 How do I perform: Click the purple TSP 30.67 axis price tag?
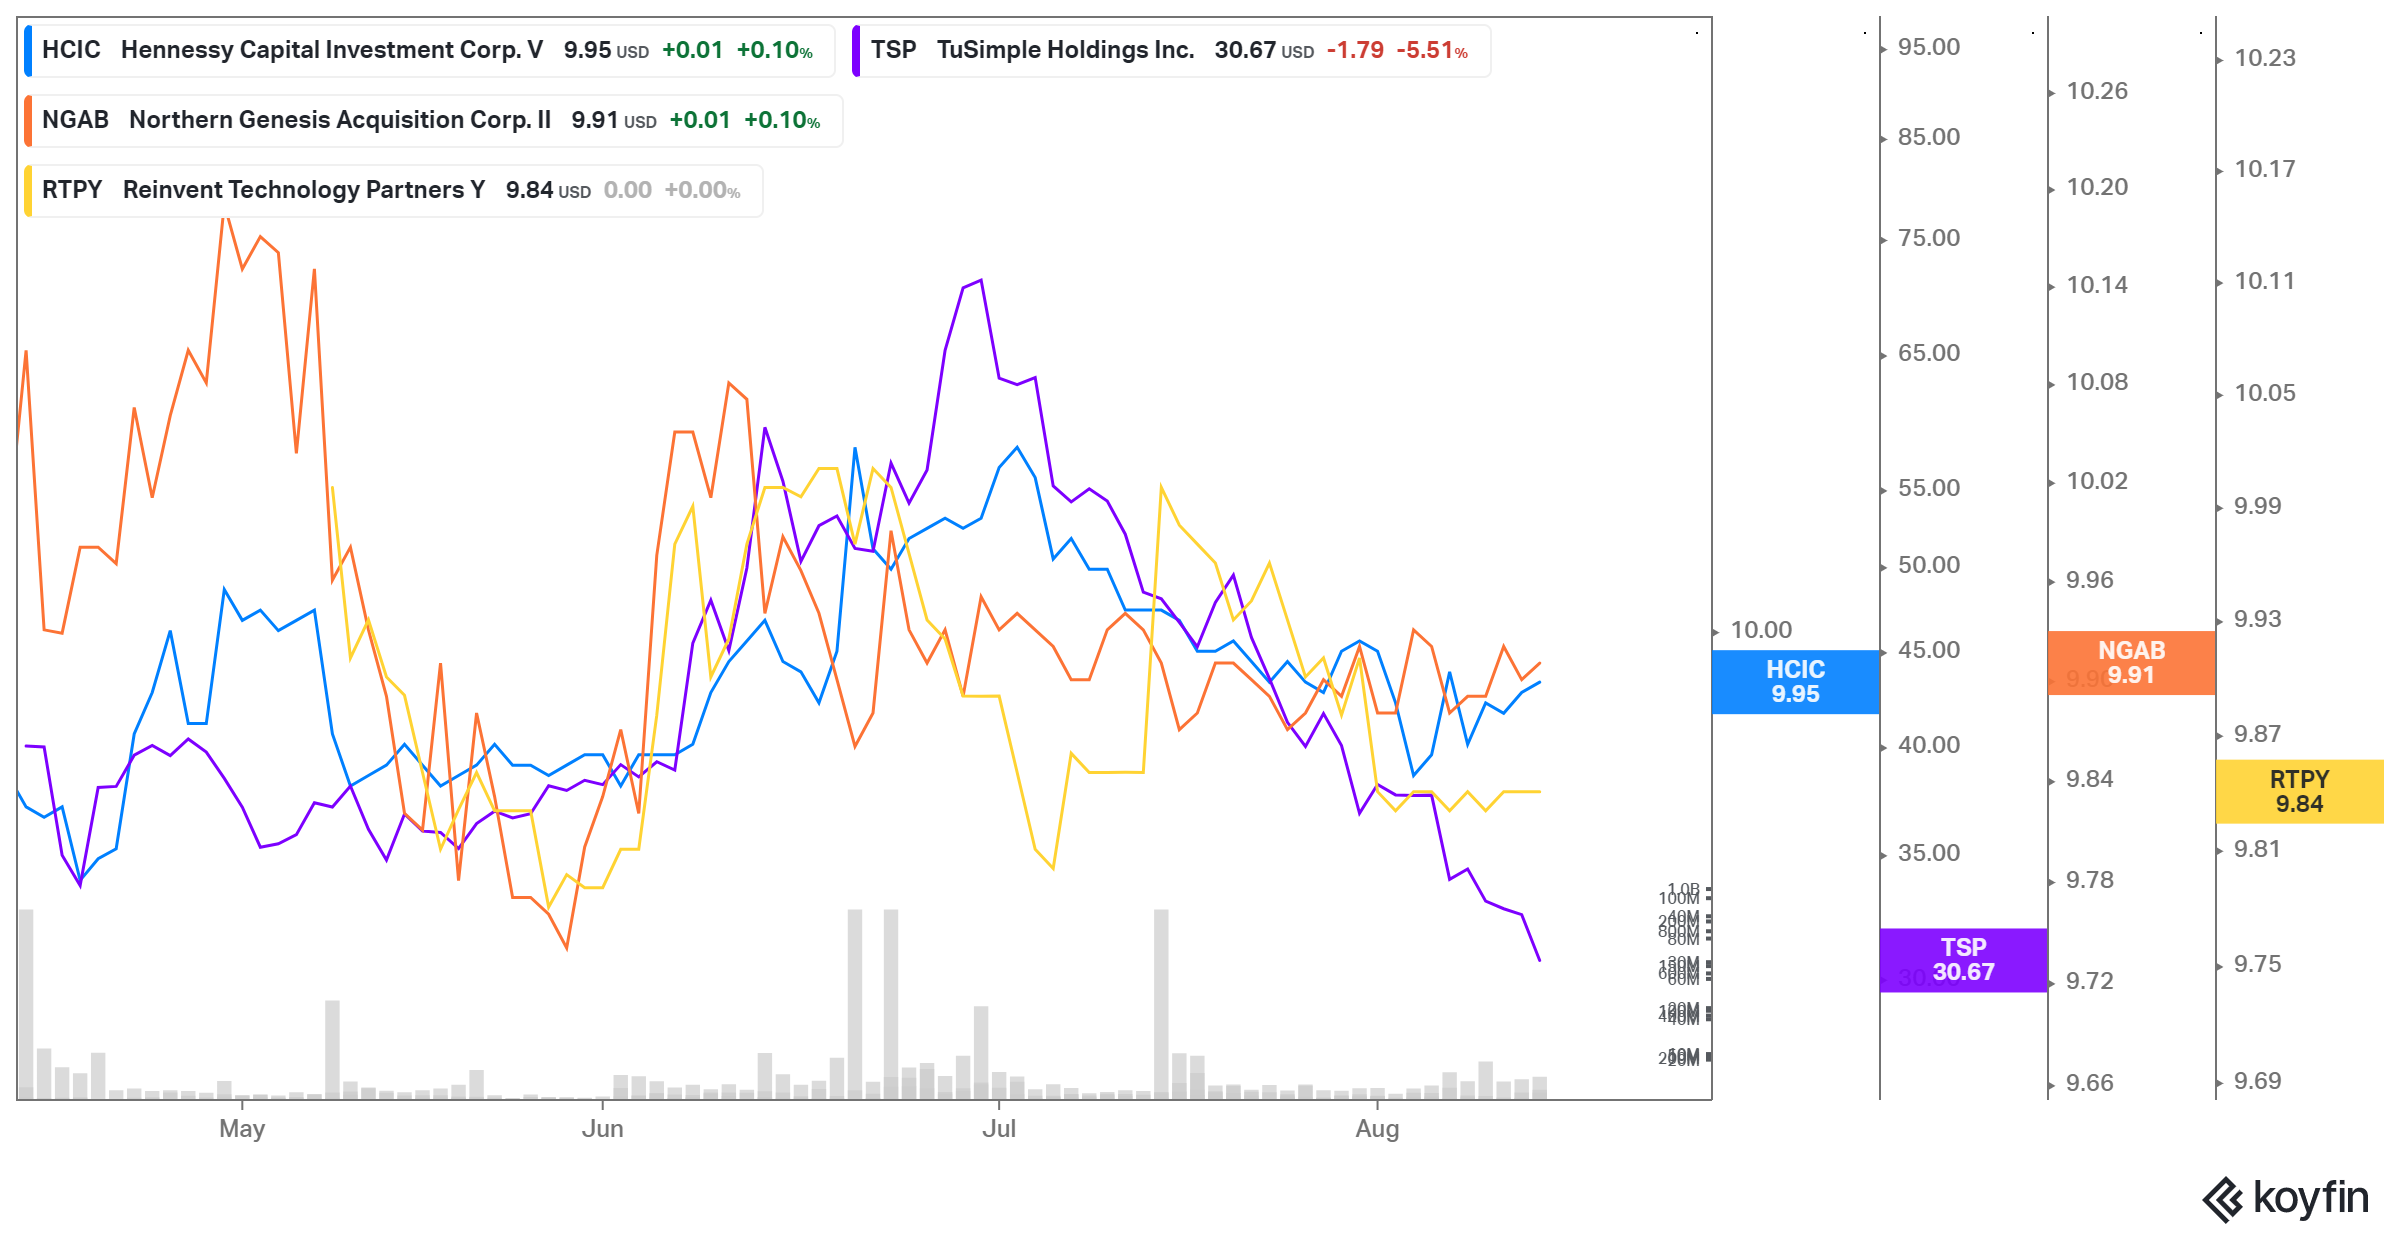pyautogui.click(x=1964, y=960)
